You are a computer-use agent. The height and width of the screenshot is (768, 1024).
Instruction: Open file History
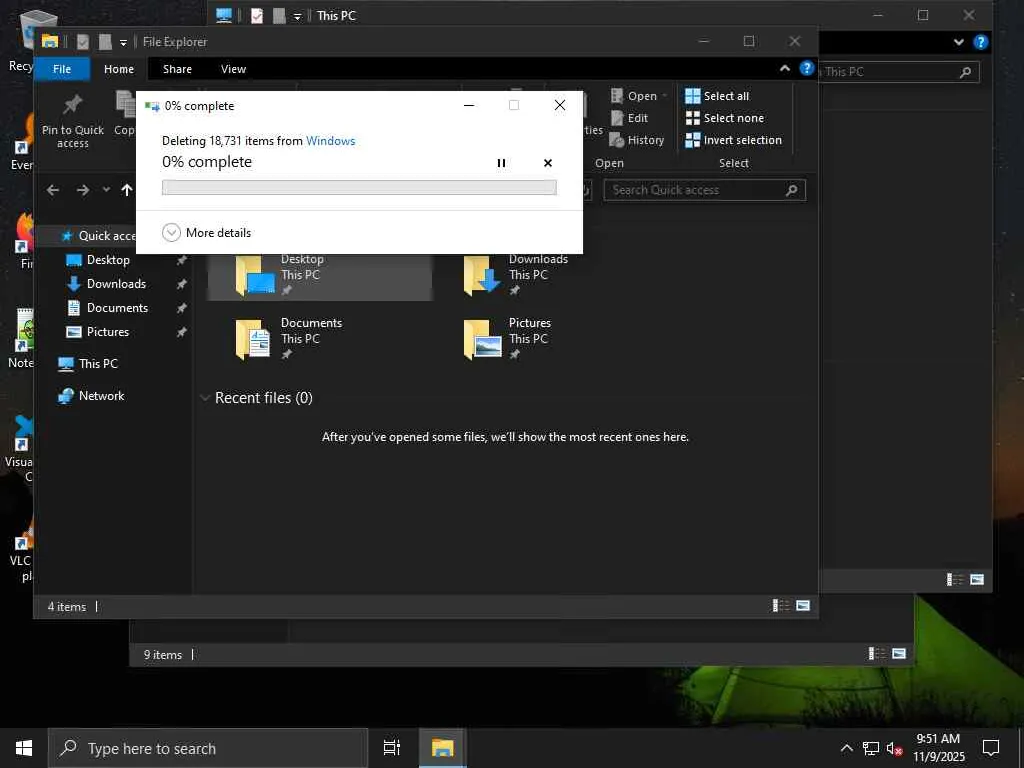coord(637,140)
